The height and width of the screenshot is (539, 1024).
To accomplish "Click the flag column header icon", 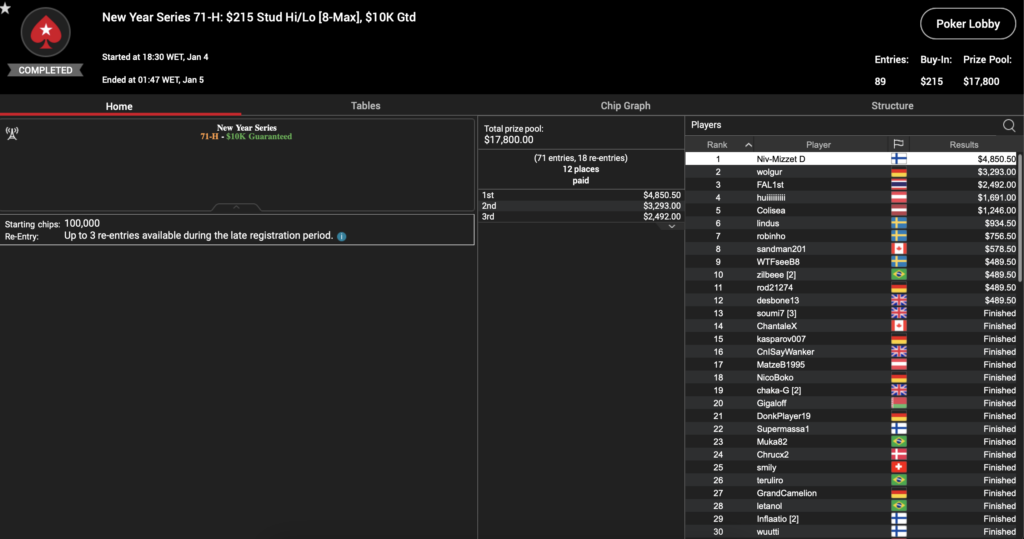I will pyautogui.click(x=897, y=145).
